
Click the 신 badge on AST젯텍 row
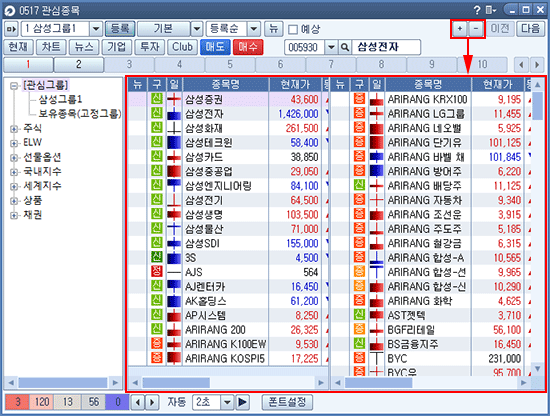click(x=359, y=315)
